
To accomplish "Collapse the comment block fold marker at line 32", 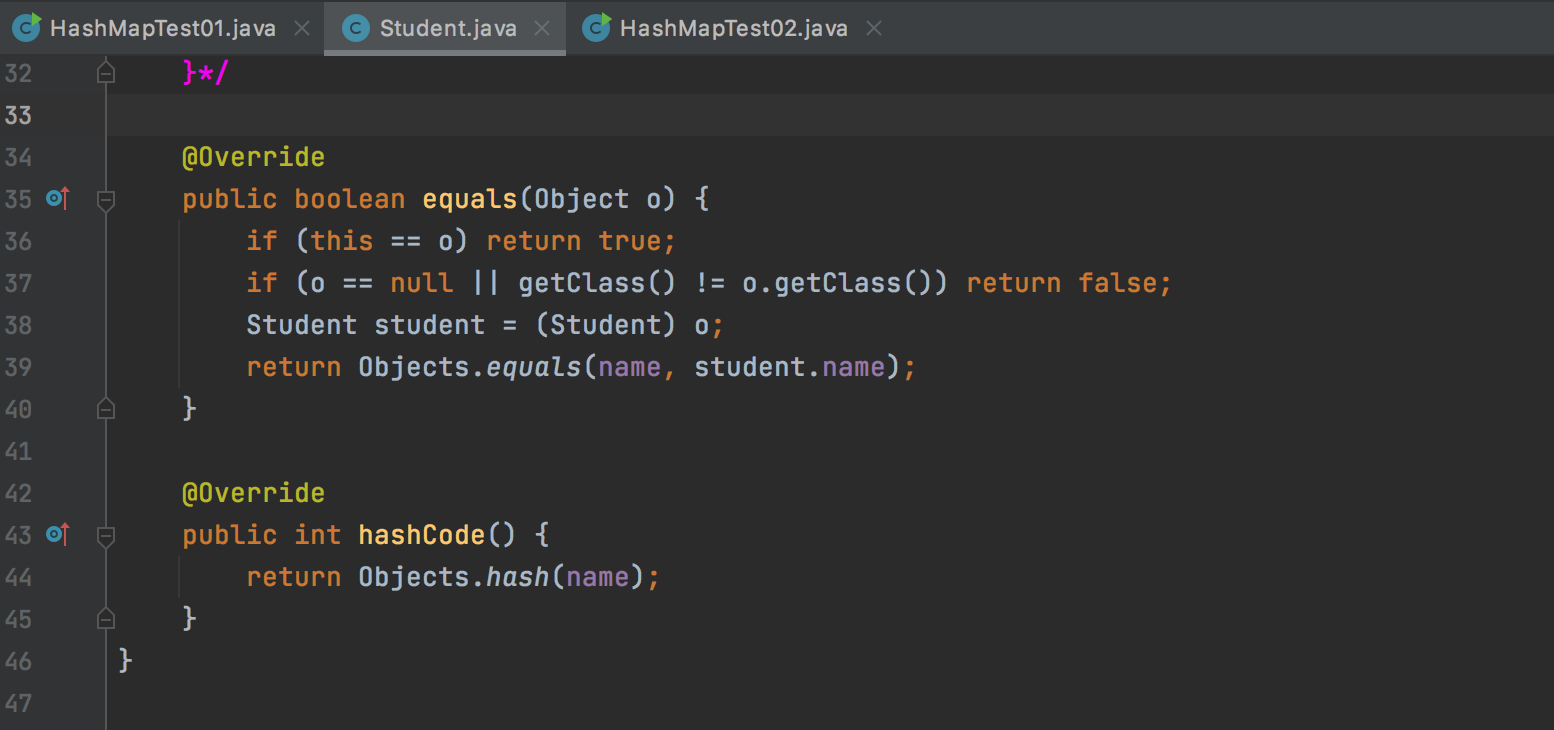I will coord(106,73).
